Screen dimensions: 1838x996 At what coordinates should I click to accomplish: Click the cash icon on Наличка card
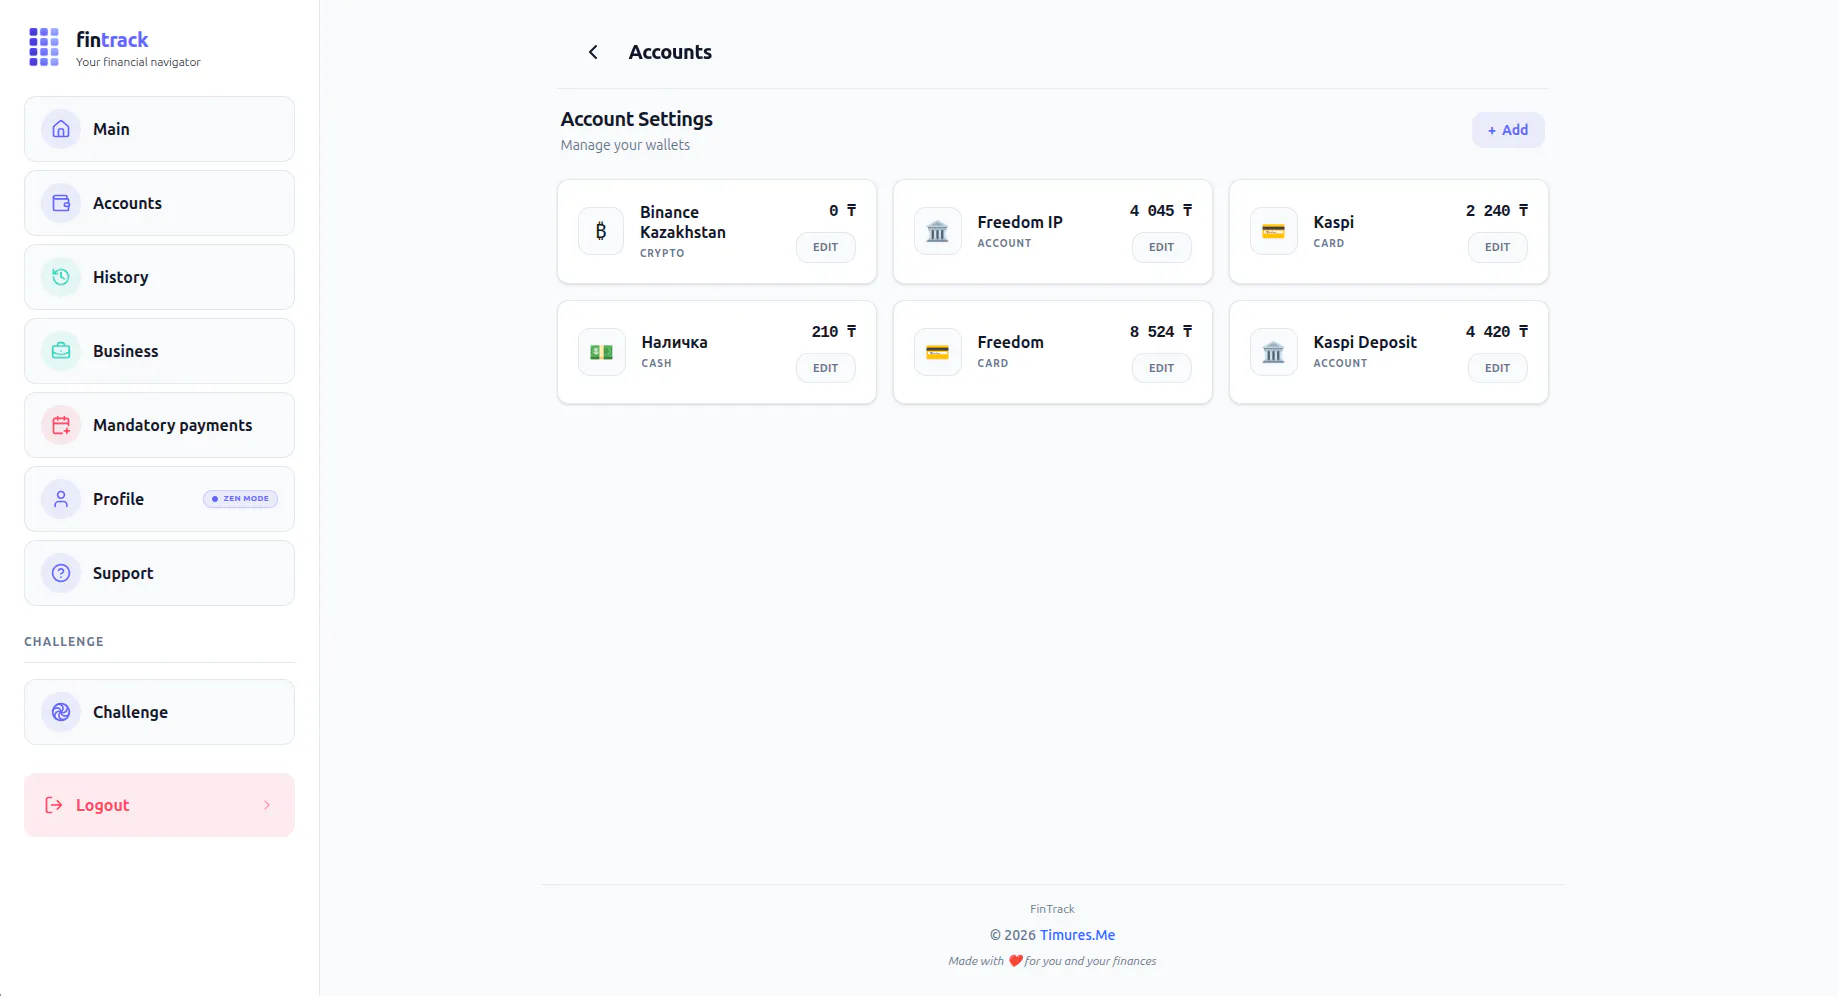tap(601, 352)
